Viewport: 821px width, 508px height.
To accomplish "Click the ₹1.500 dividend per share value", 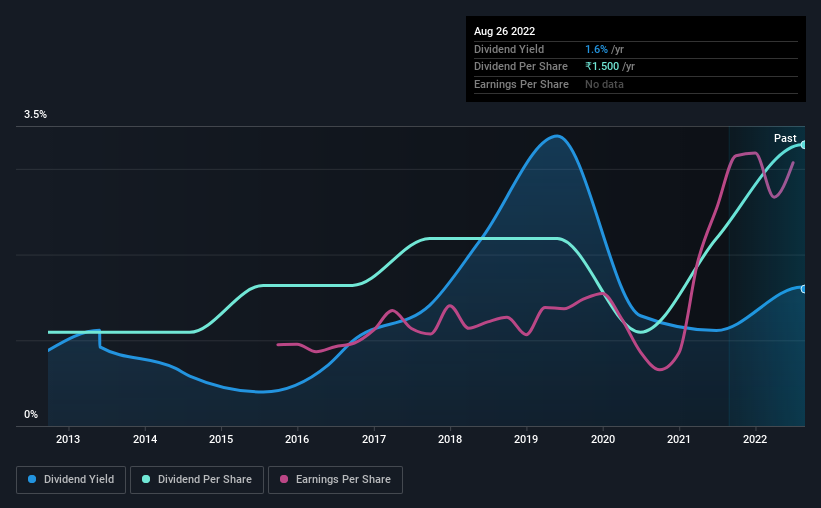I will pyautogui.click(x=602, y=67).
